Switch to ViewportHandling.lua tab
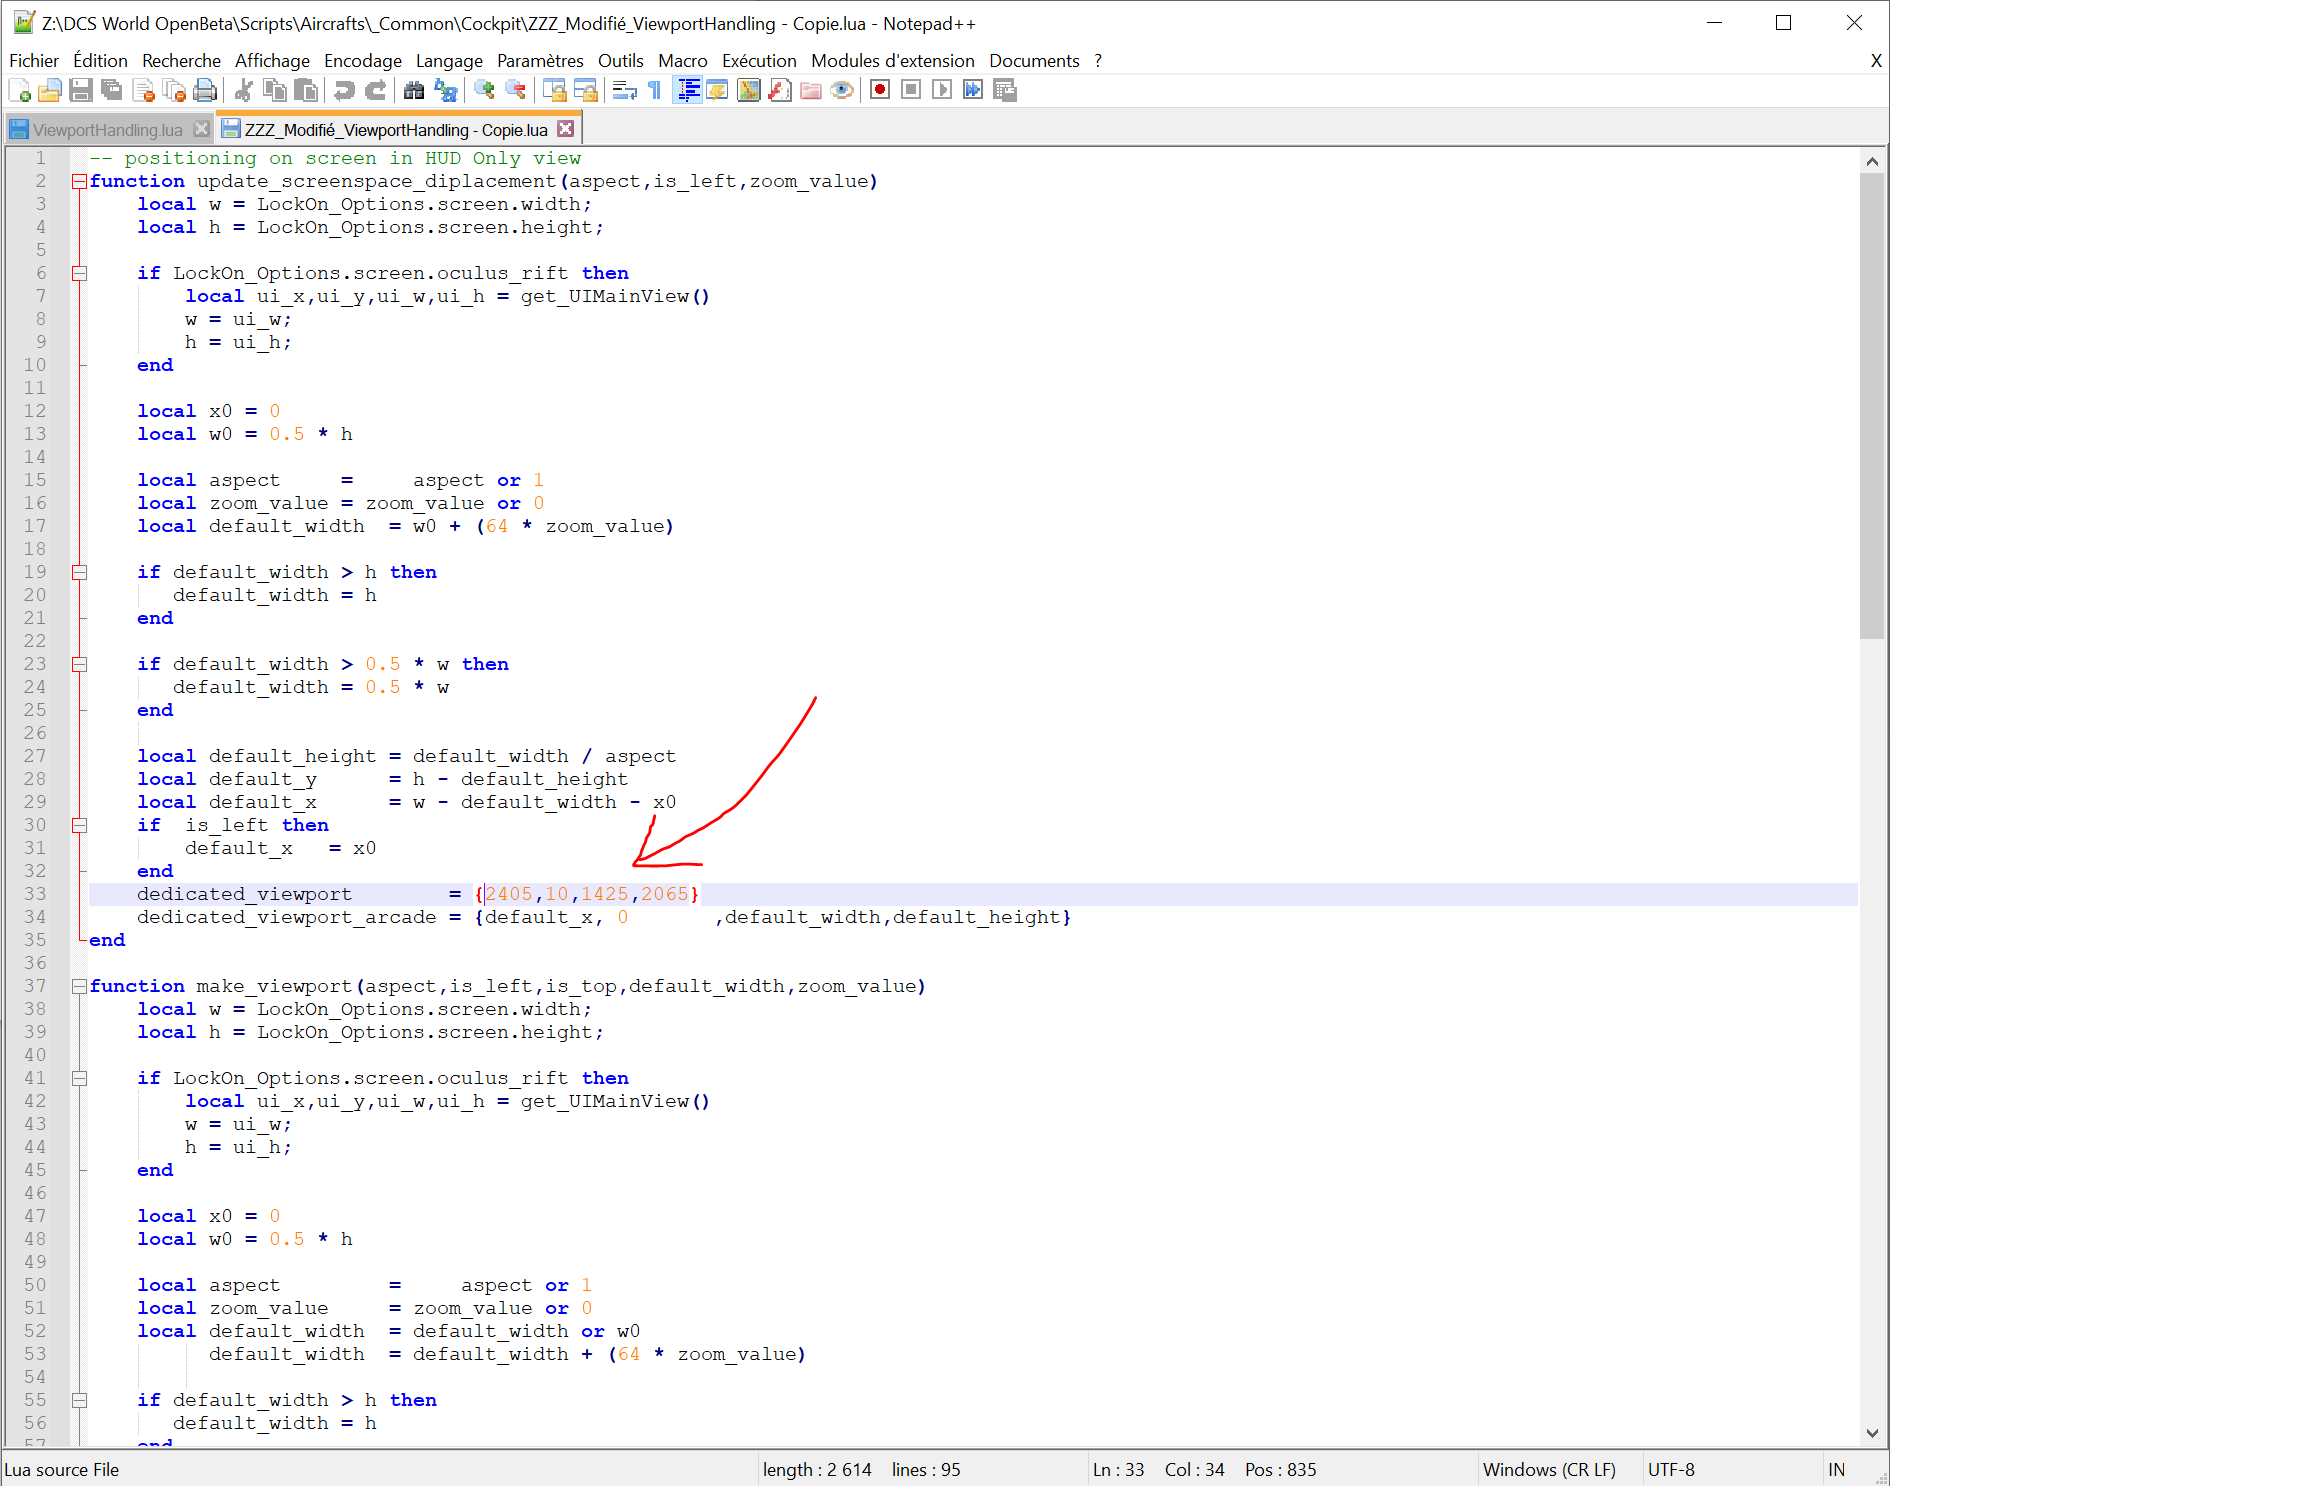Screen dimensions: 2304x1486 pyautogui.click(x=107, y=130)
